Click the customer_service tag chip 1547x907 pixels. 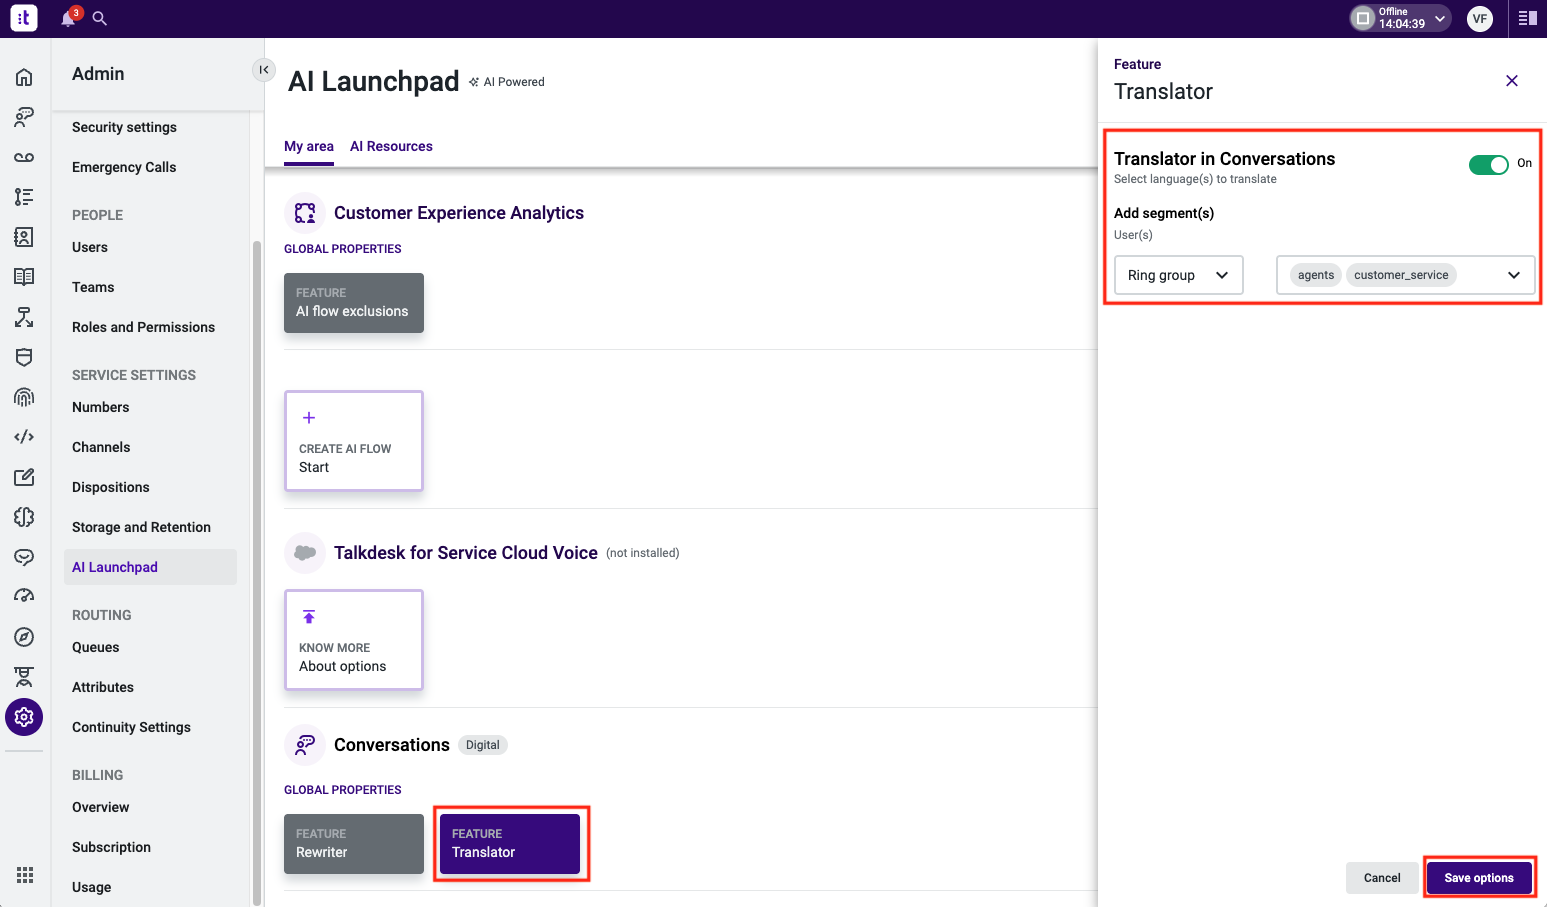click(1401, 275)
